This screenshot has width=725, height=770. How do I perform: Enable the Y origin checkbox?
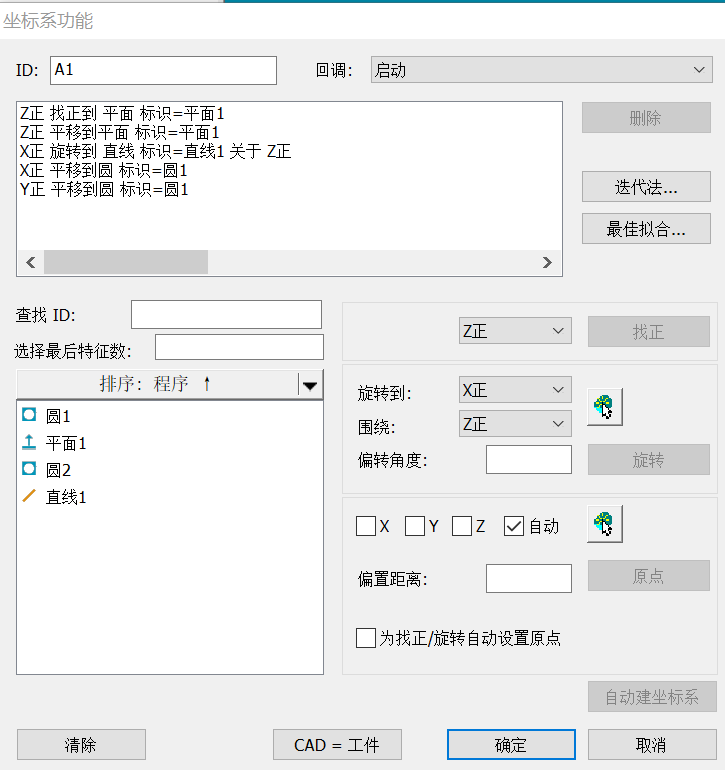coord(415,526)
